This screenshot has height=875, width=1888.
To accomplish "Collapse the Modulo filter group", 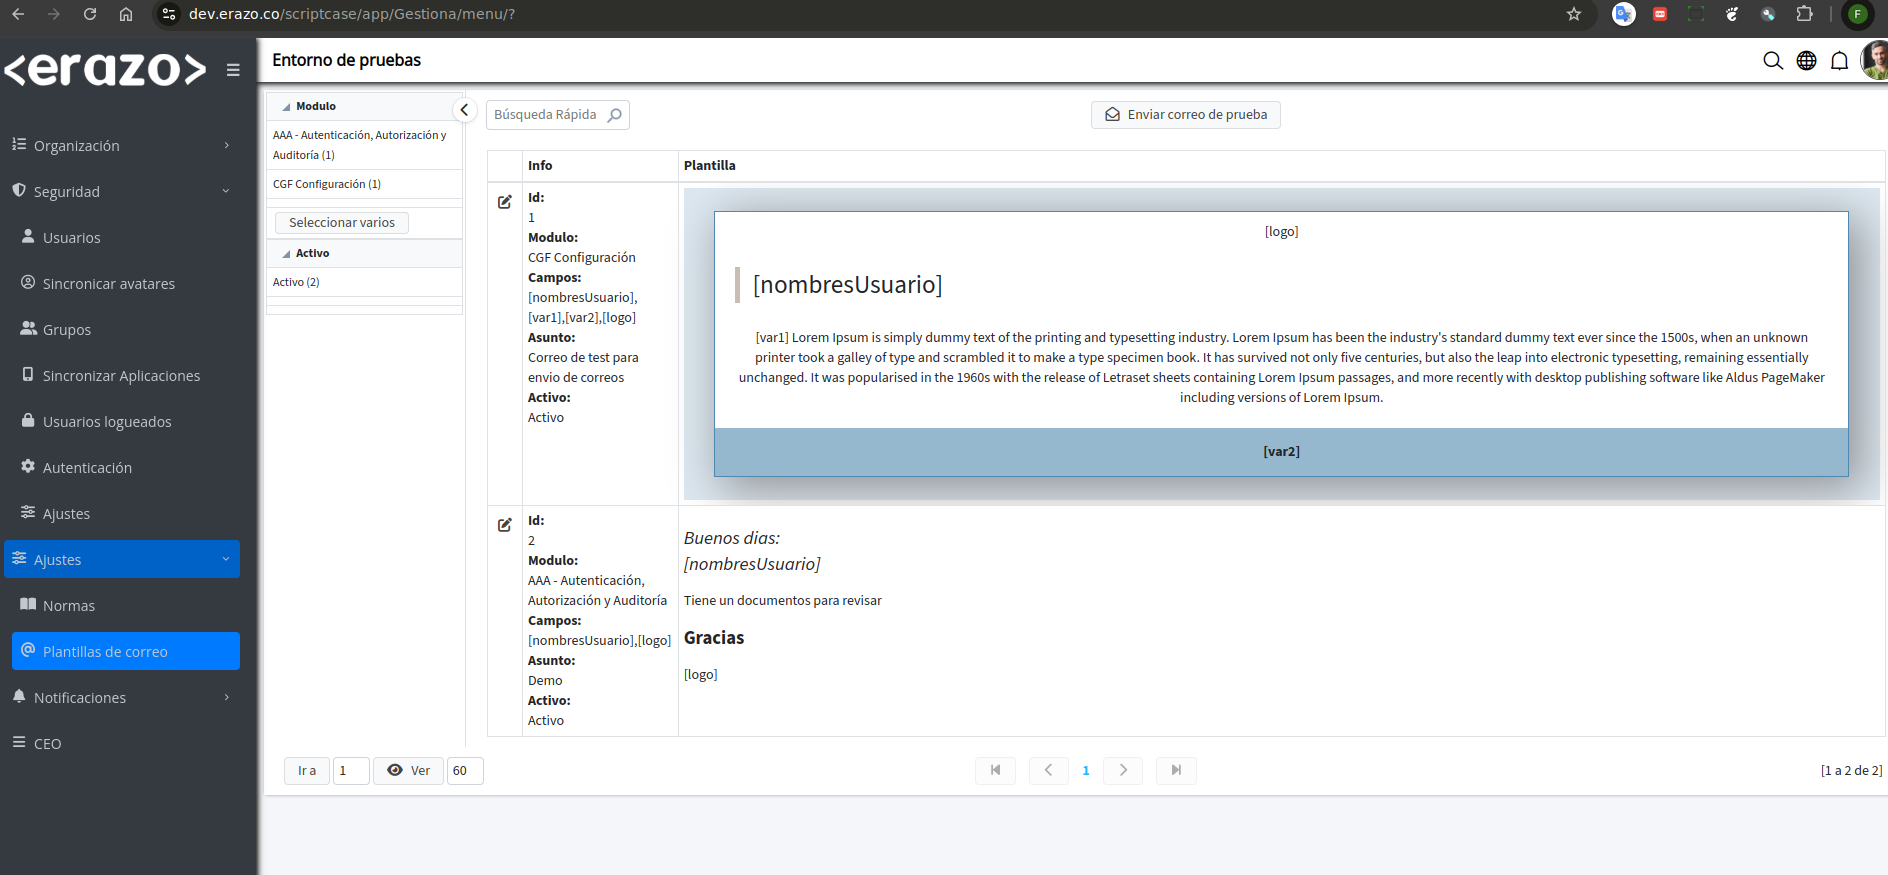I will click(287, 107).
